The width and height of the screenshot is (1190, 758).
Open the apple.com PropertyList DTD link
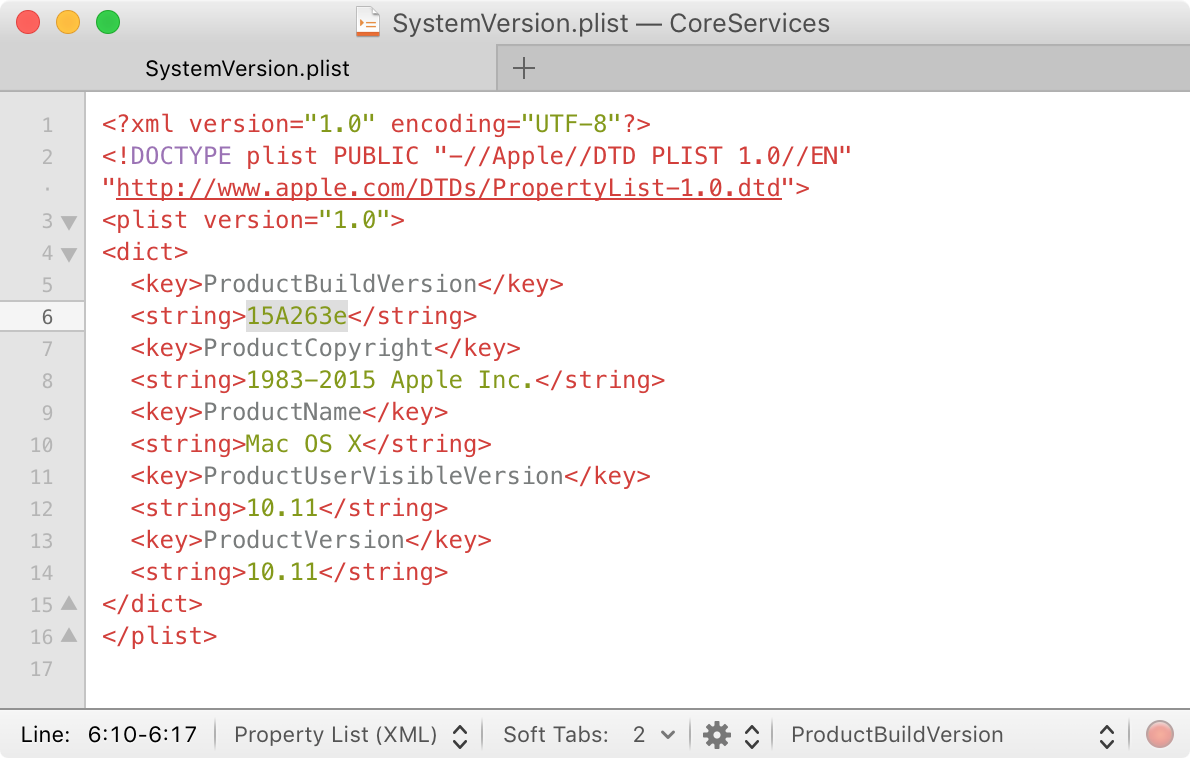449,187
